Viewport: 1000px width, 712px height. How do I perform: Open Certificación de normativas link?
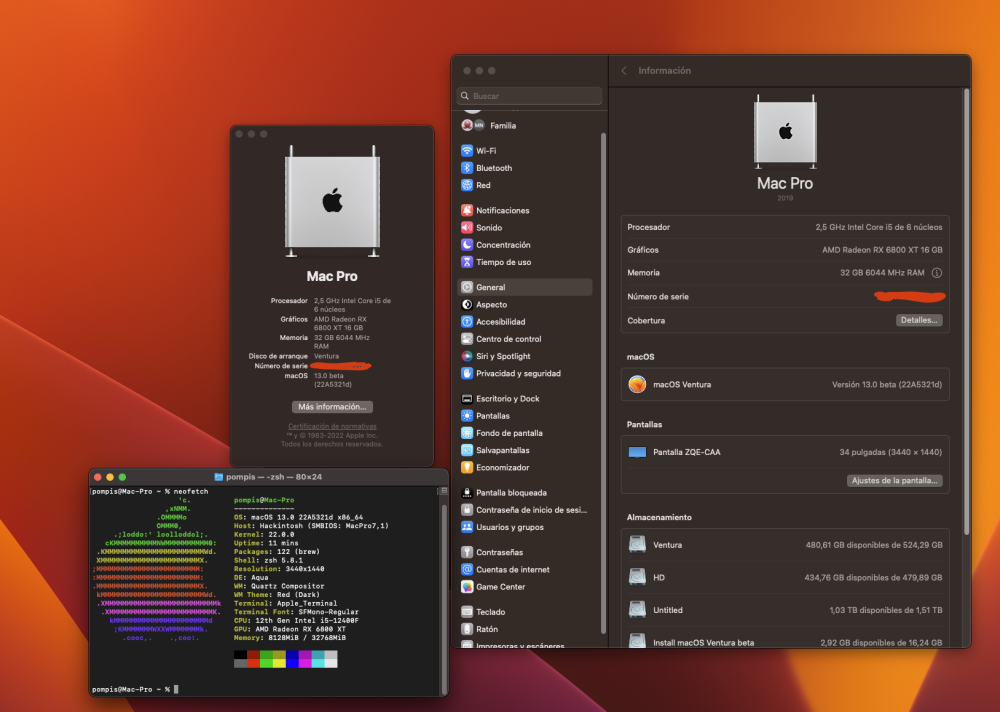coord(332,426)
